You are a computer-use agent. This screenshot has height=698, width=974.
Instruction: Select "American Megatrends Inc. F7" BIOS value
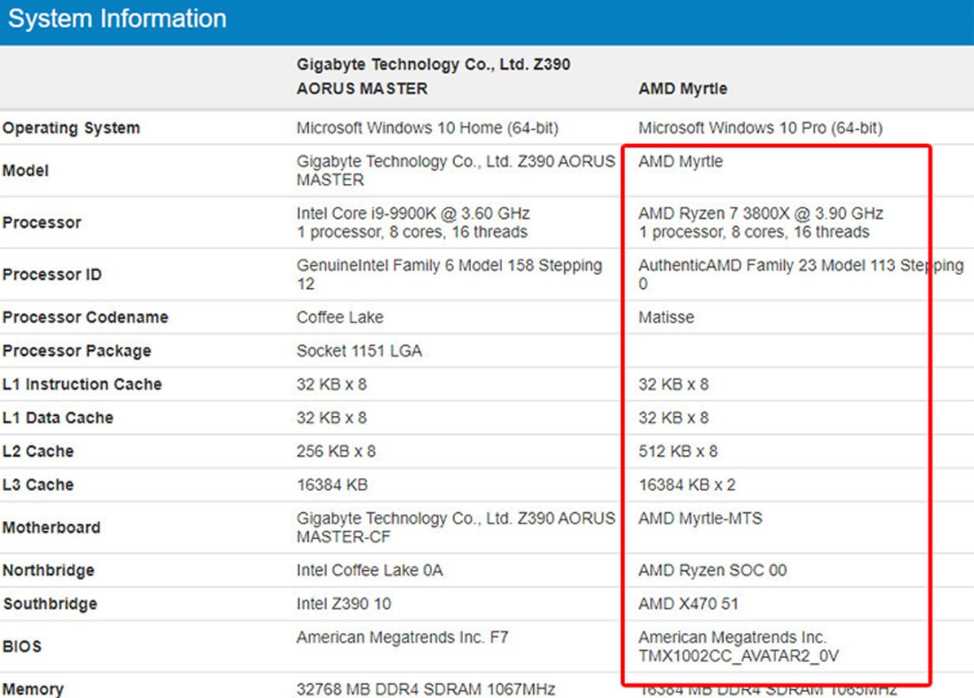tap(402, 638)
